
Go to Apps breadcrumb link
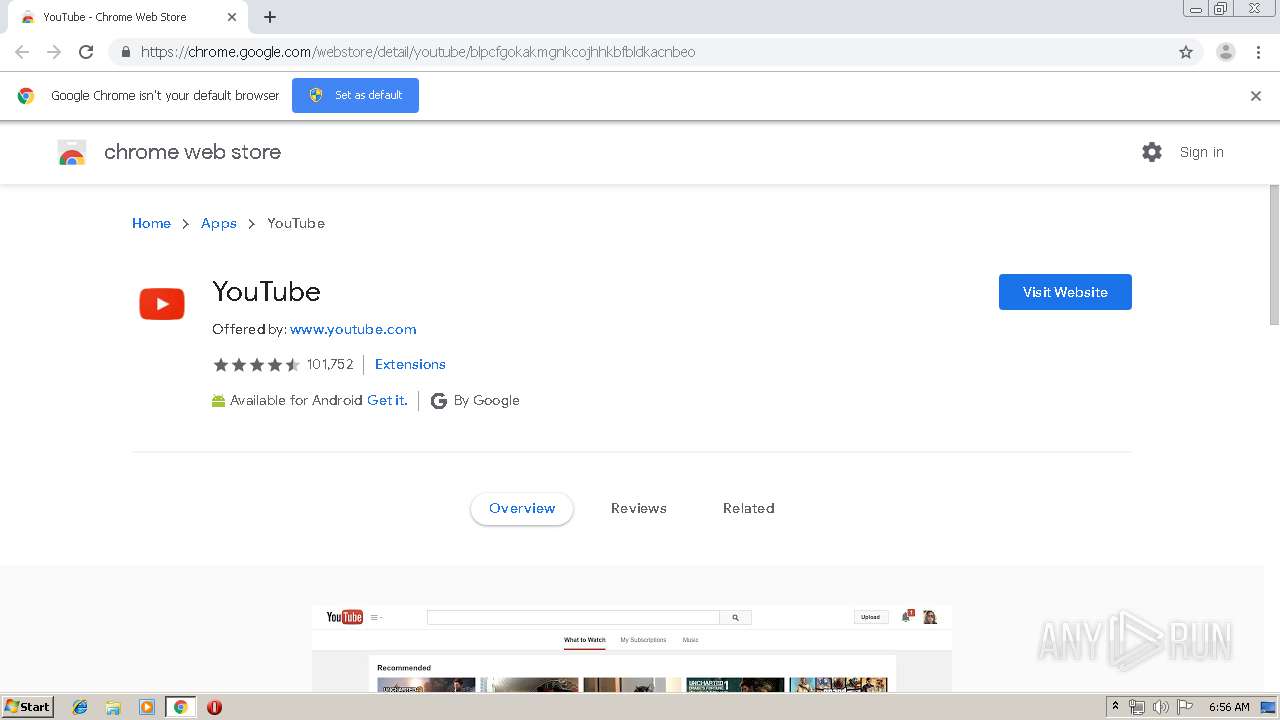tap(219, 223)
